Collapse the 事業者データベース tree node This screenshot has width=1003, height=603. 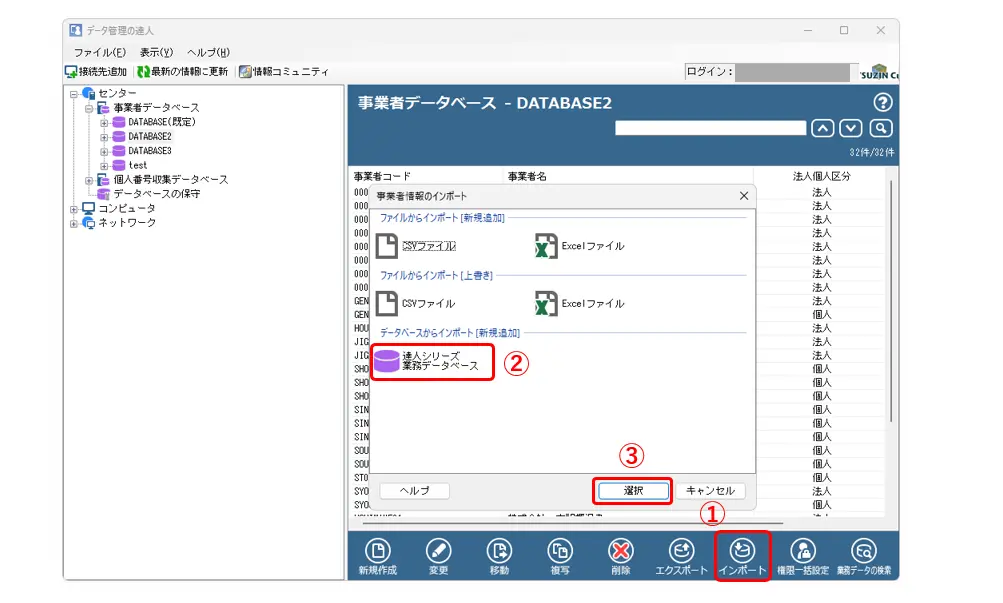tap(89, 108)
